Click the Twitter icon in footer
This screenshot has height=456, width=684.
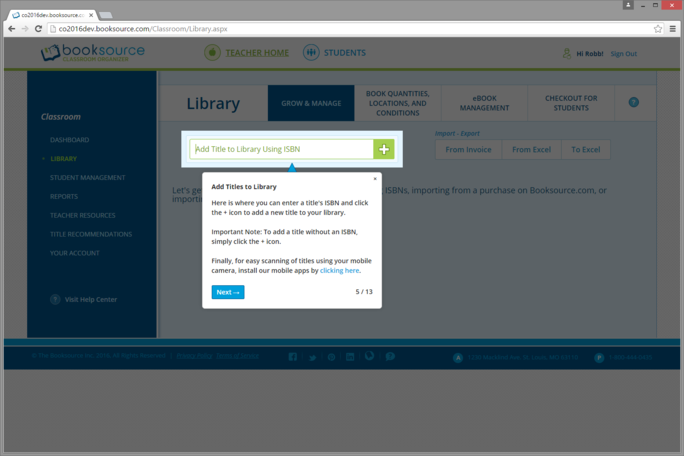coord(312,357)
